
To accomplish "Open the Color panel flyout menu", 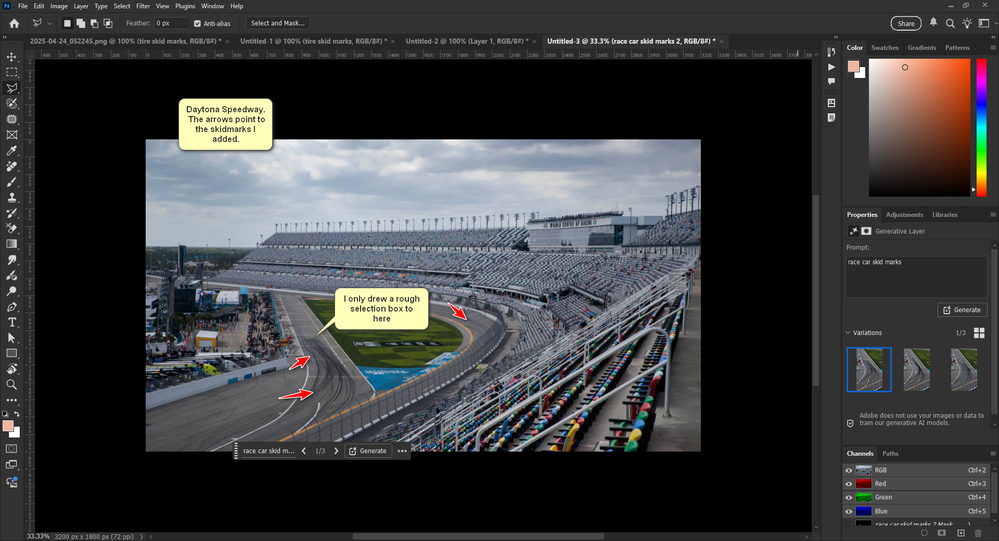I will tap(993, 48).
